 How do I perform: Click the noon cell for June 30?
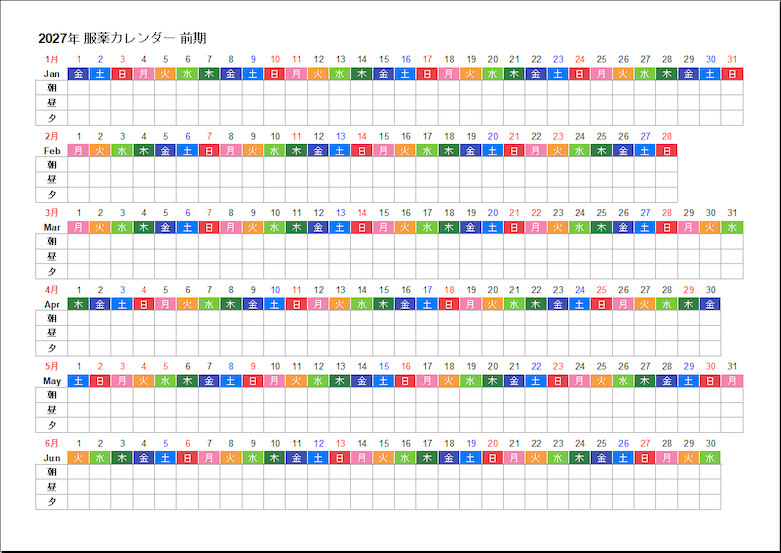pyautogui.click(x=710, y=487)
